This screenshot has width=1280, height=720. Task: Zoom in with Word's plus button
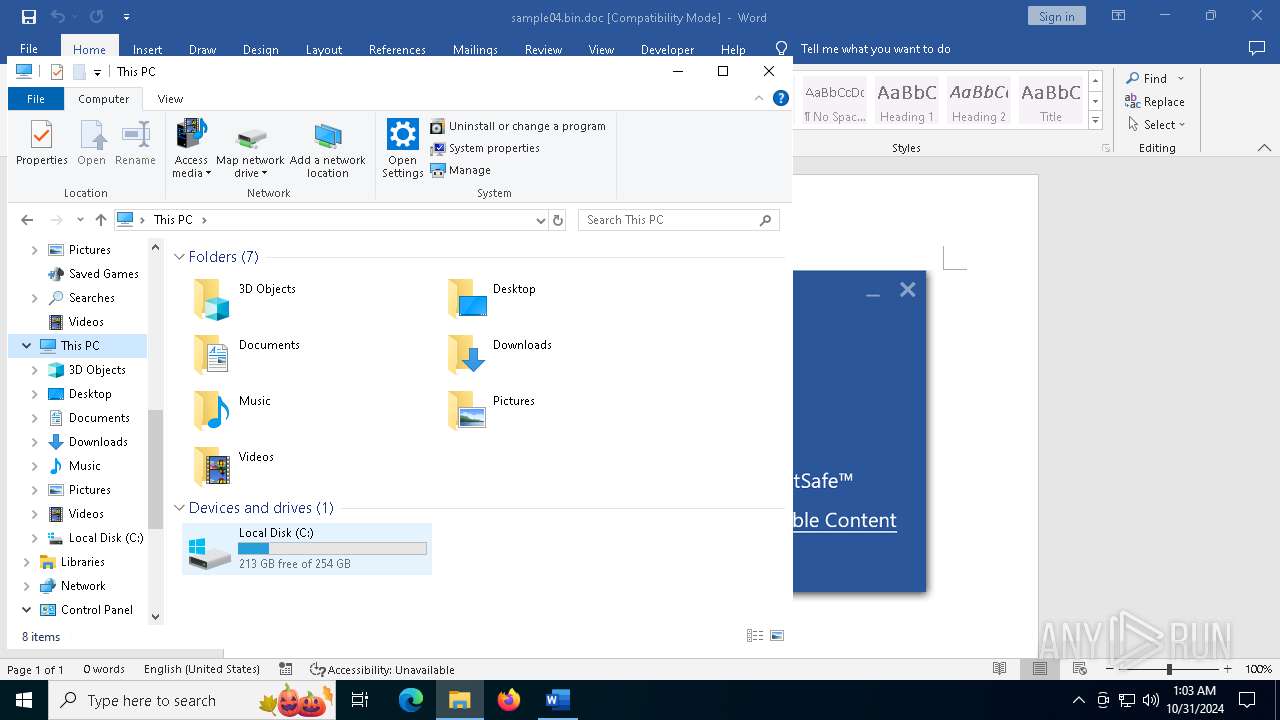[x=1227, y=669]
